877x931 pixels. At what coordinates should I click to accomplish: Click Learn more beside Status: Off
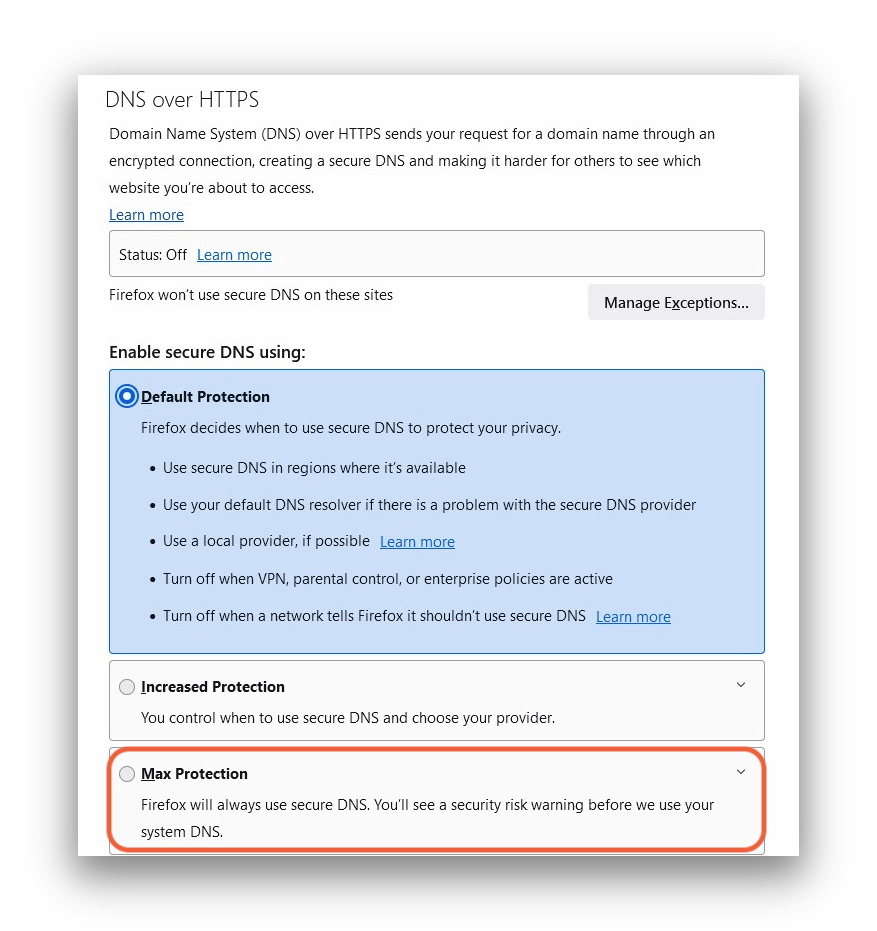point(234,254)
